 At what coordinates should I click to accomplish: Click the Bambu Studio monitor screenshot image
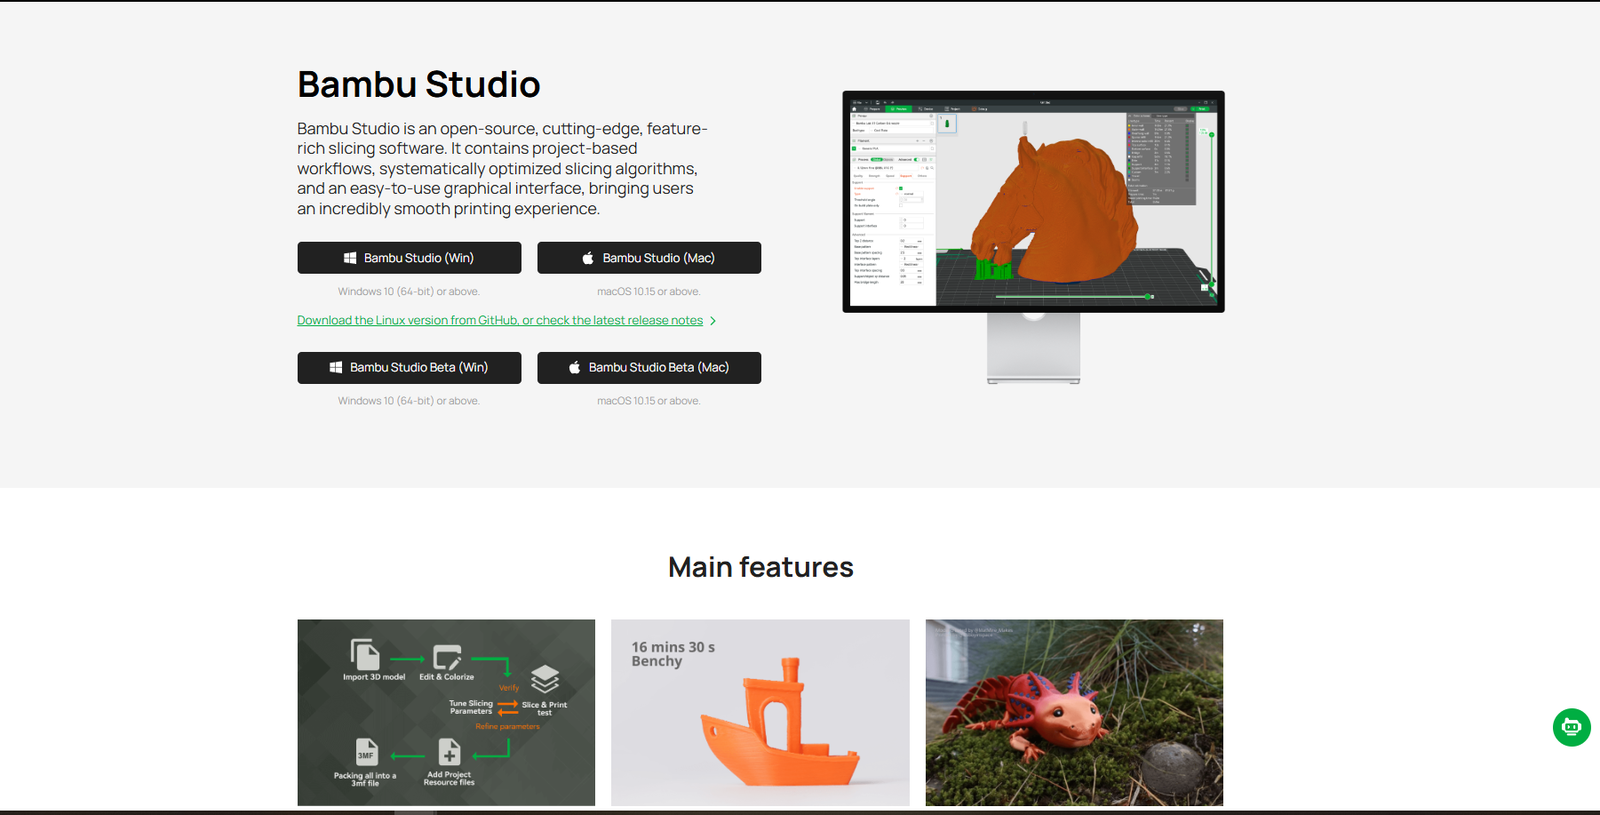(x=1033, y=237)
